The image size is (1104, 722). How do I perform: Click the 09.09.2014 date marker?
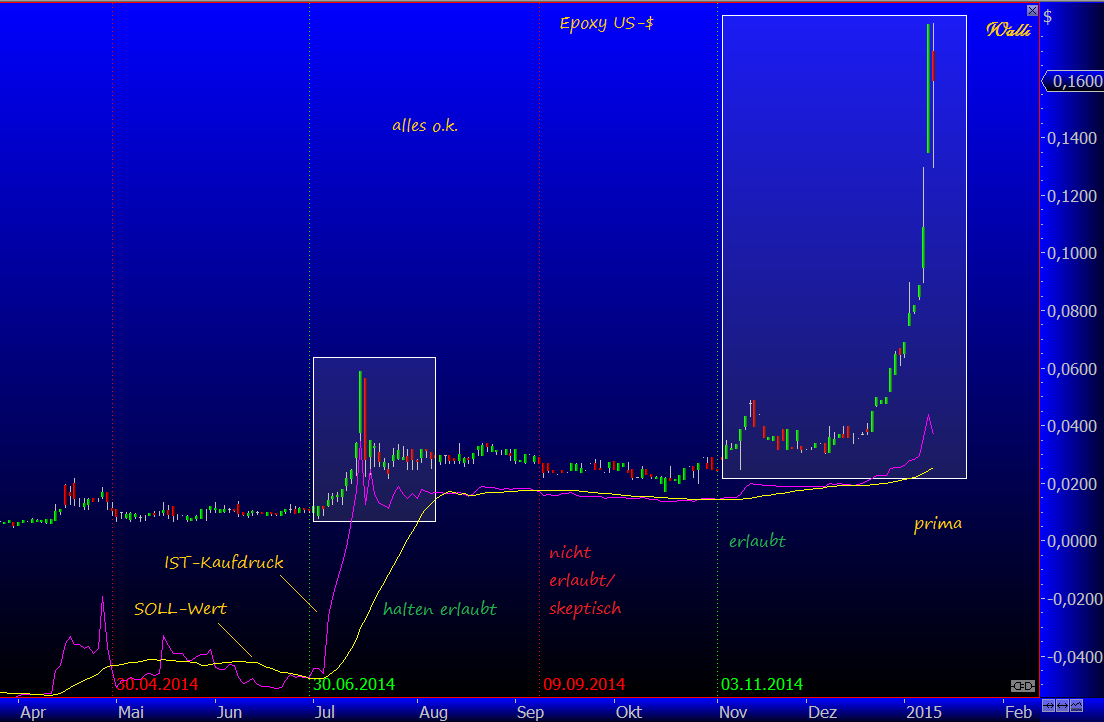(584, 684)
